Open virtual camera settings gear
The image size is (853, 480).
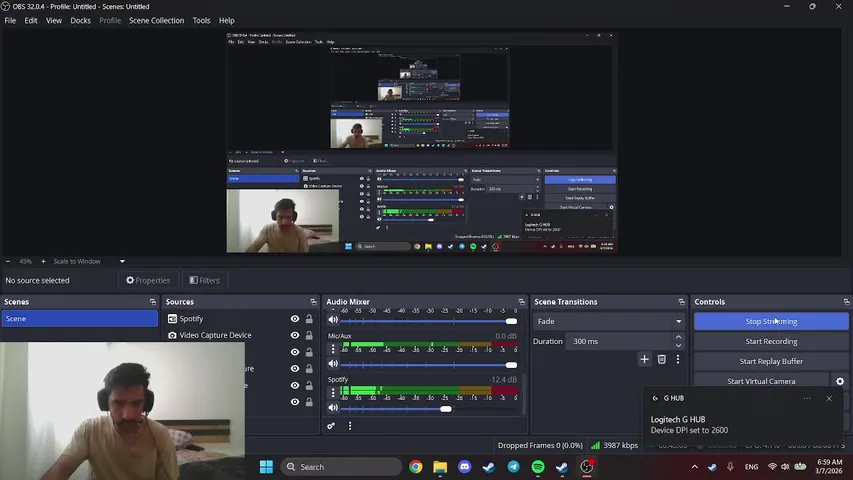(x=840, y=381)
